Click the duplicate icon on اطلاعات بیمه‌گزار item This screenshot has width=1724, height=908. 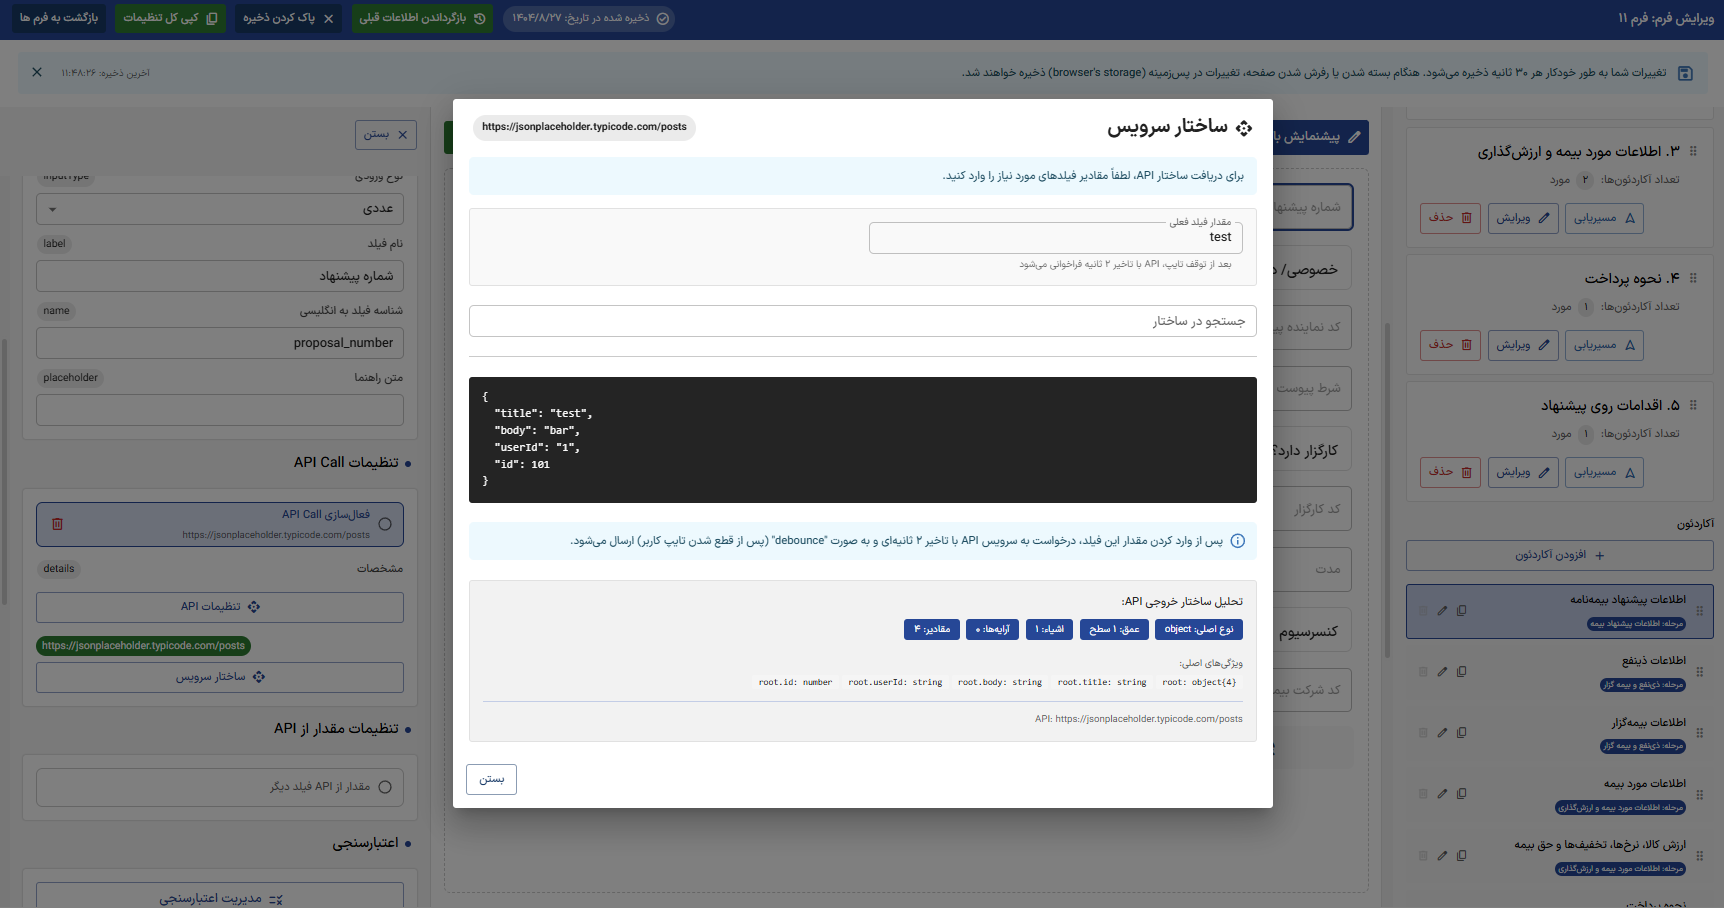click(1462, 732)
